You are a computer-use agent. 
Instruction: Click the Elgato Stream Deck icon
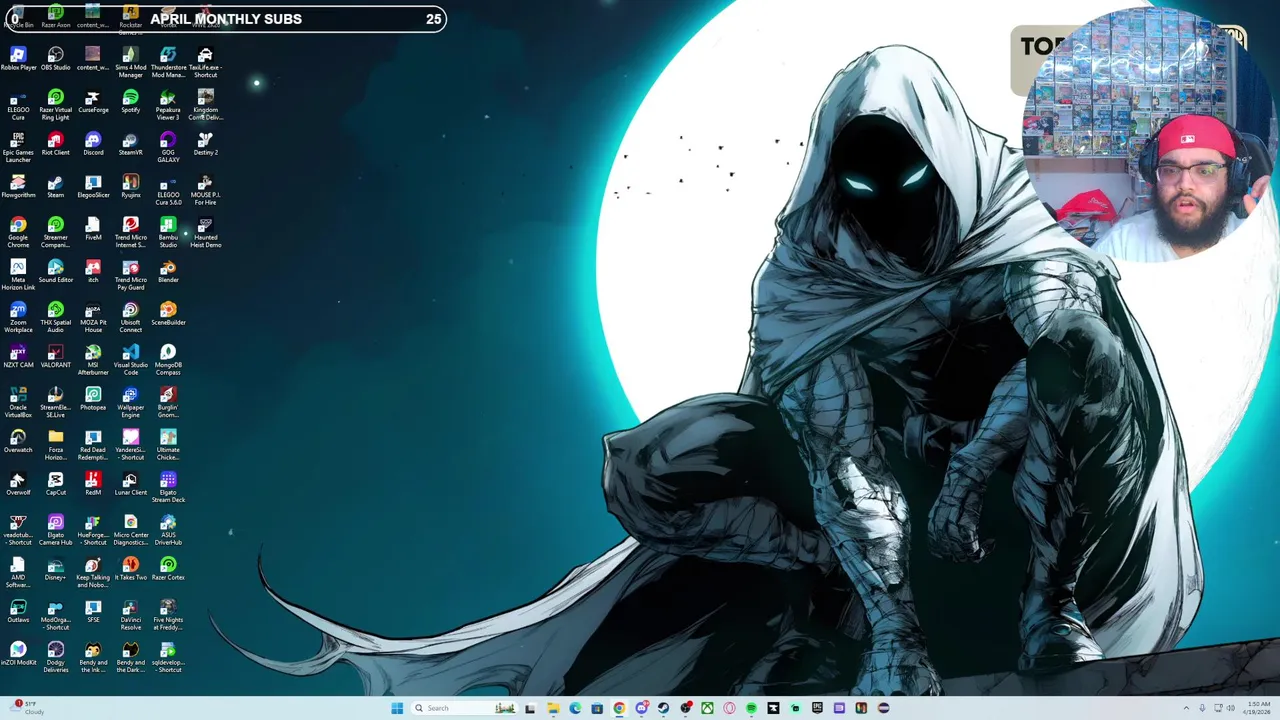(x=168, y=487)
